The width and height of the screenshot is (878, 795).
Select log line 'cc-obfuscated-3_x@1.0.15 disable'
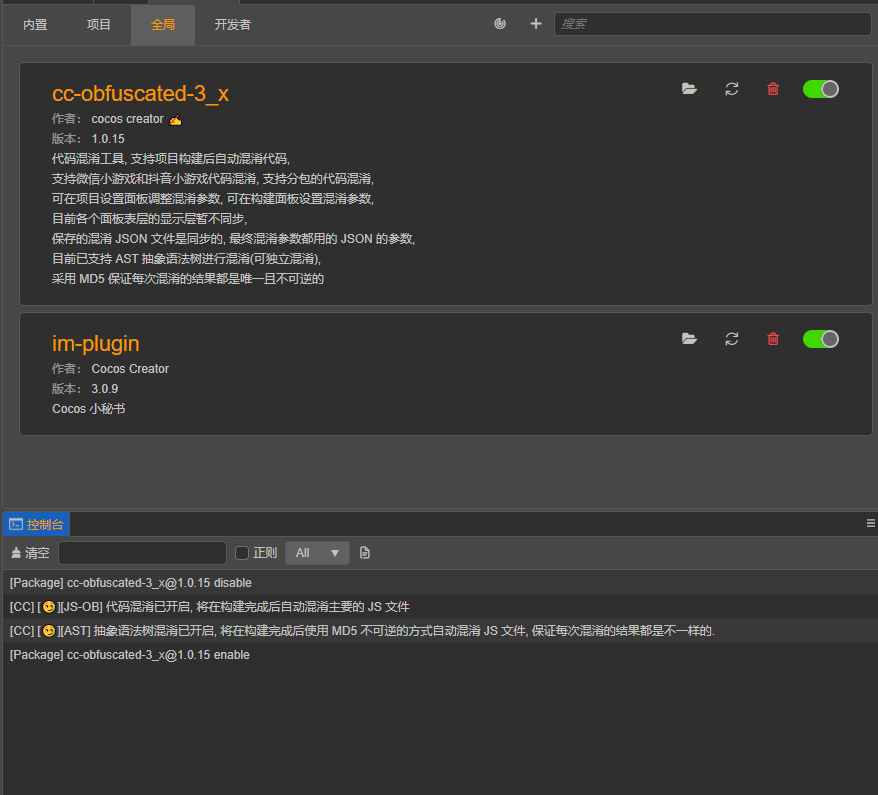tap(440, 583)
